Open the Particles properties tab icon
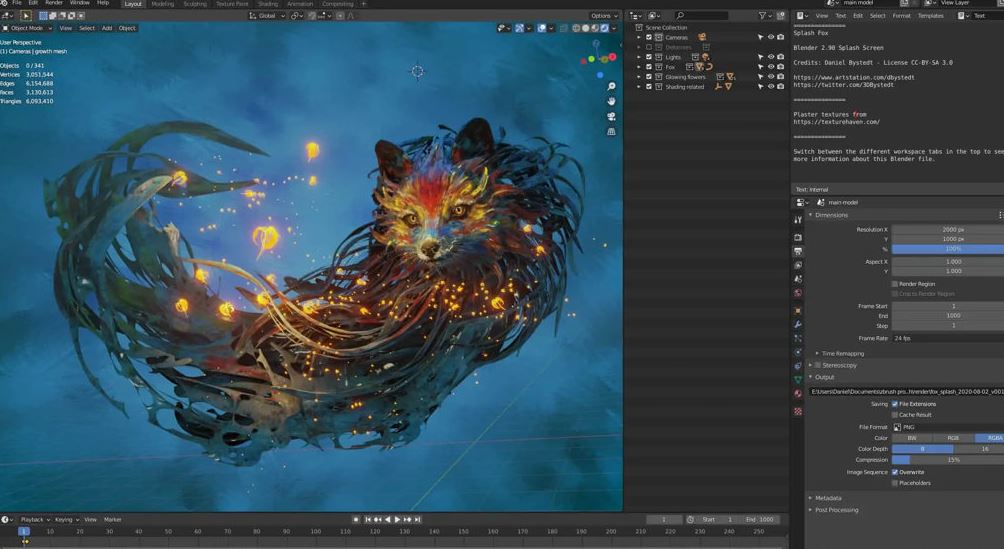 798,338
